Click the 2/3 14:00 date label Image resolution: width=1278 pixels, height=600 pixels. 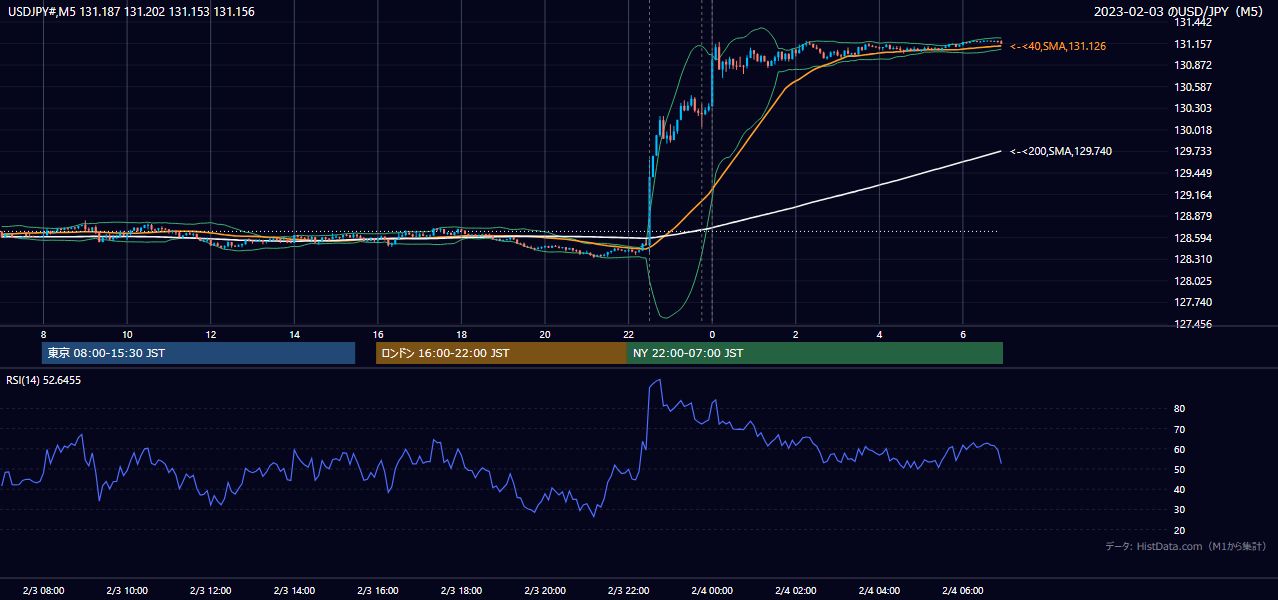pyautogui.click(x=294, y=591)
